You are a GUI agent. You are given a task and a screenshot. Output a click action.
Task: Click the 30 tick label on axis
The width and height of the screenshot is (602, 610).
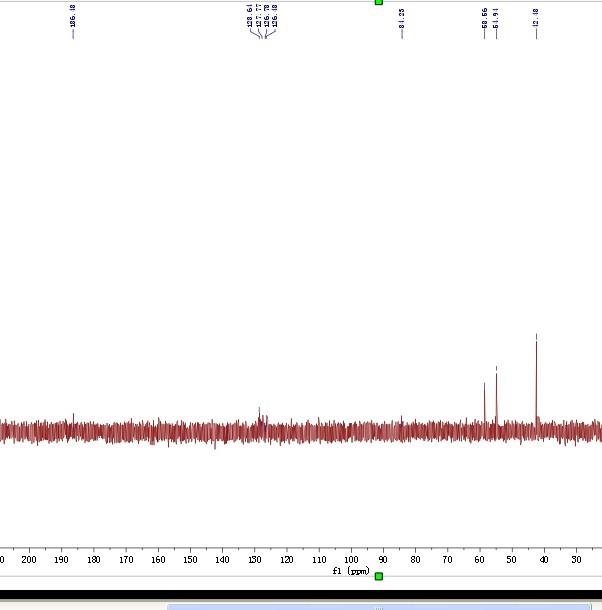point(576,559)
